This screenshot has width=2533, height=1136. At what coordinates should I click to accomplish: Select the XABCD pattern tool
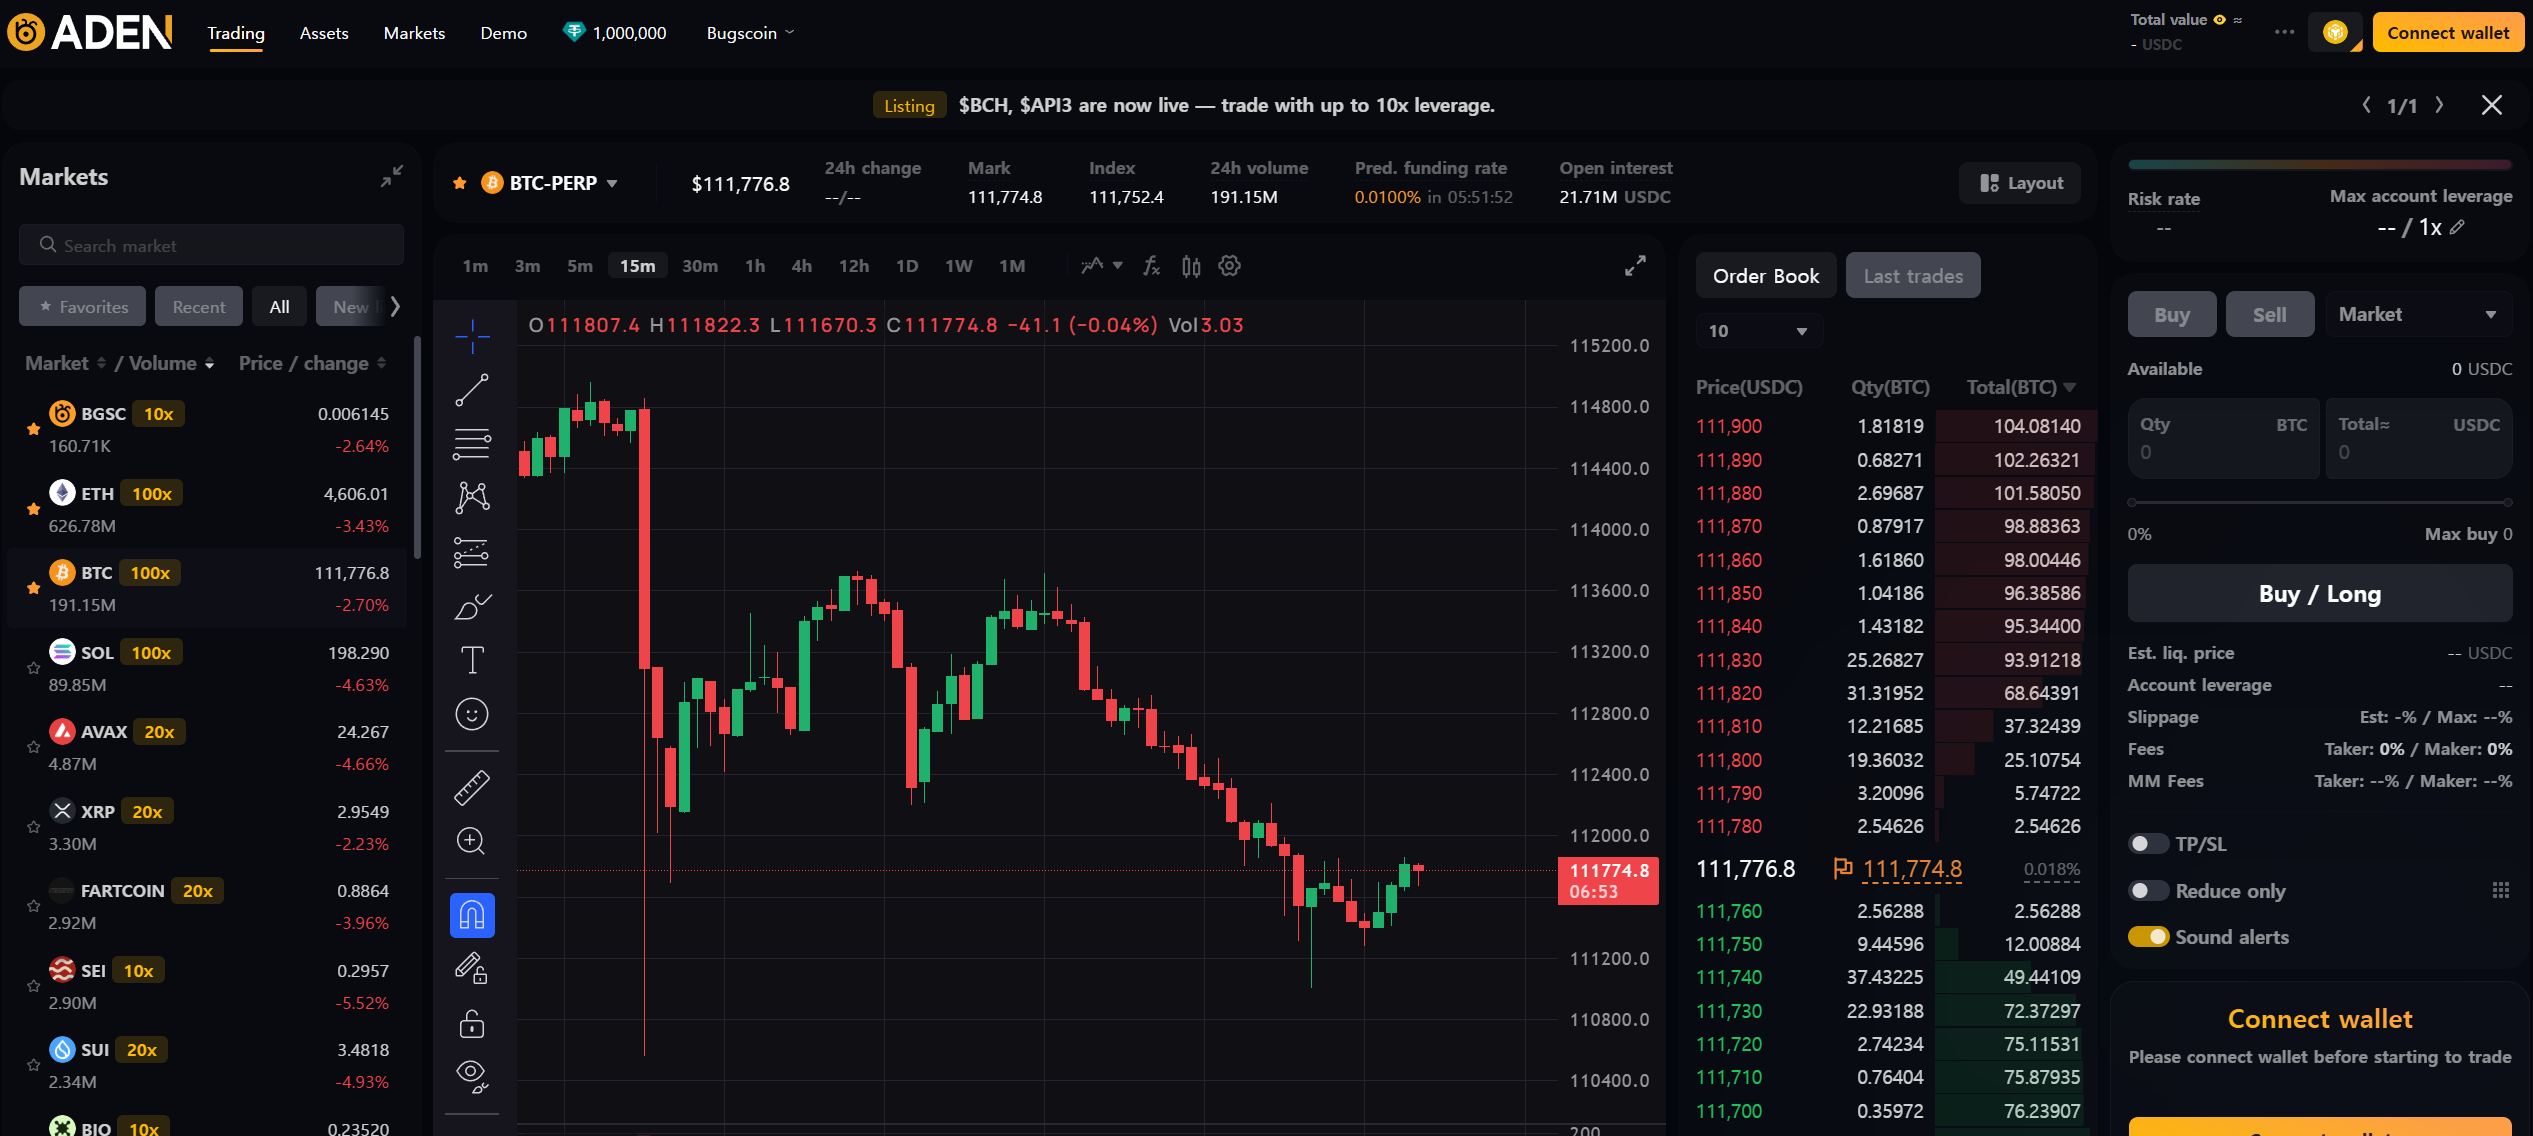(472, 497)
